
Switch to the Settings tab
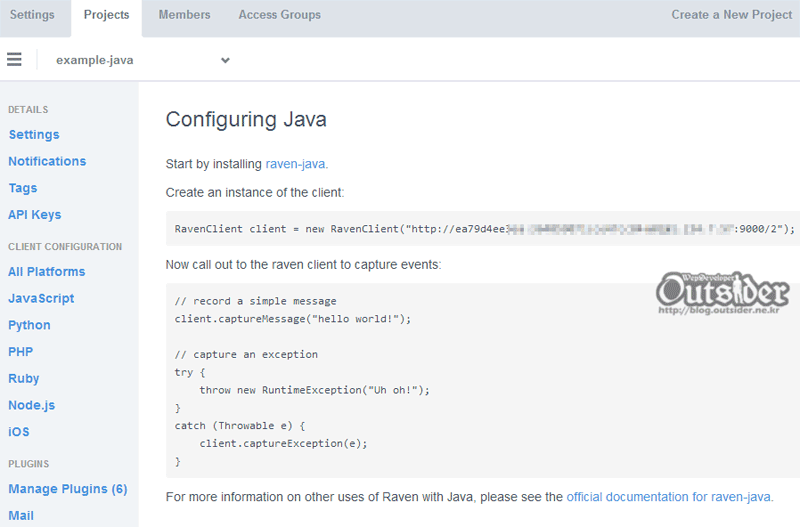pyautogui.click(x=32, y=15)
